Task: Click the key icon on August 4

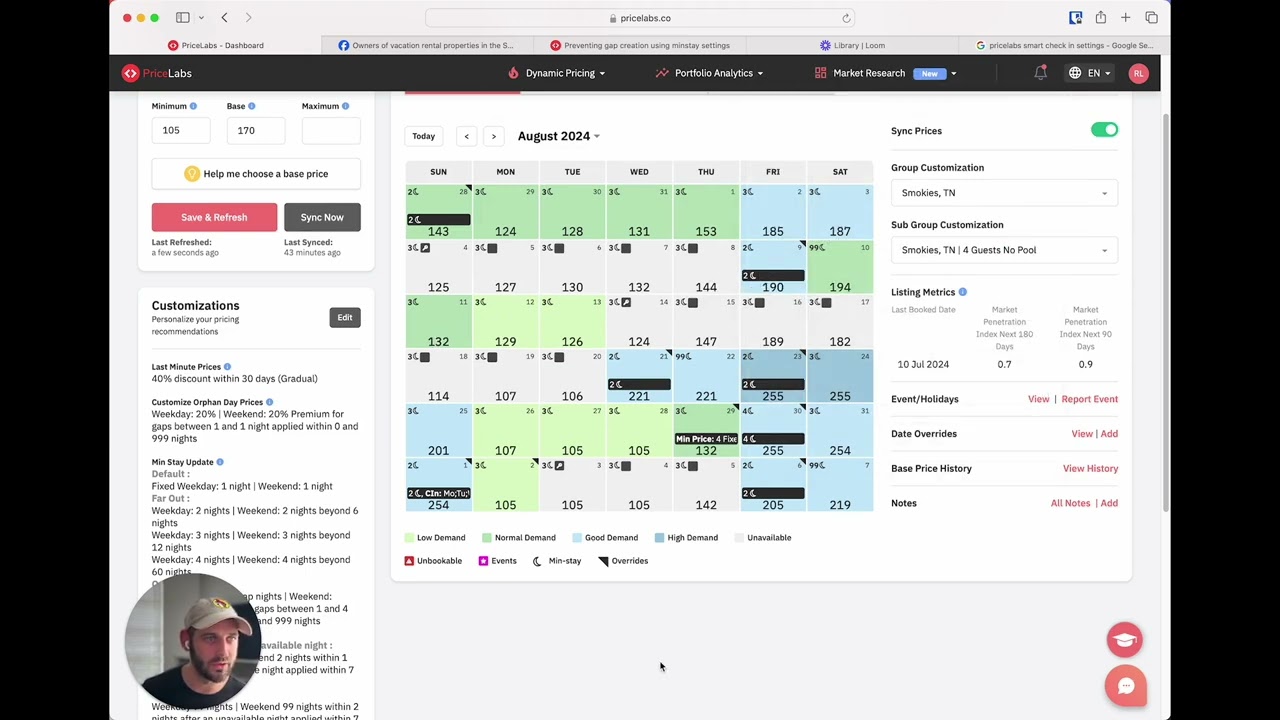Action: pos(425,248)
